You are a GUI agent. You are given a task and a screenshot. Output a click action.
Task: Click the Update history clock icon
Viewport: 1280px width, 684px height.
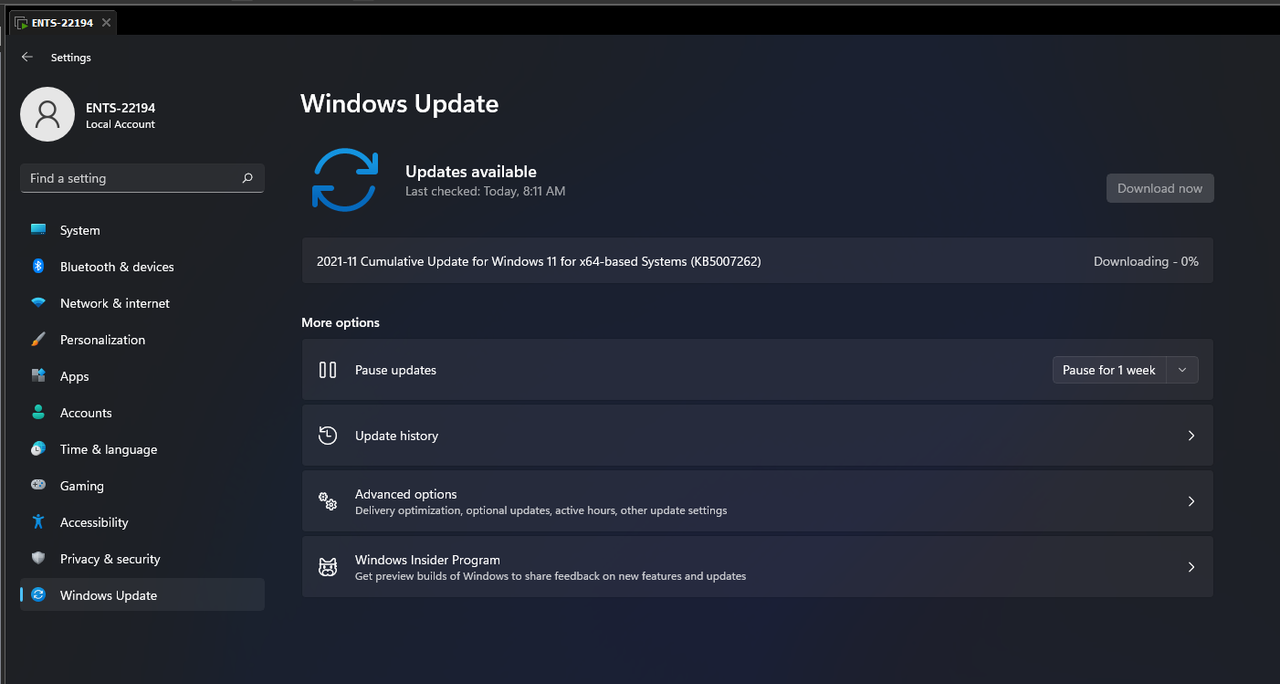[327, 435]
